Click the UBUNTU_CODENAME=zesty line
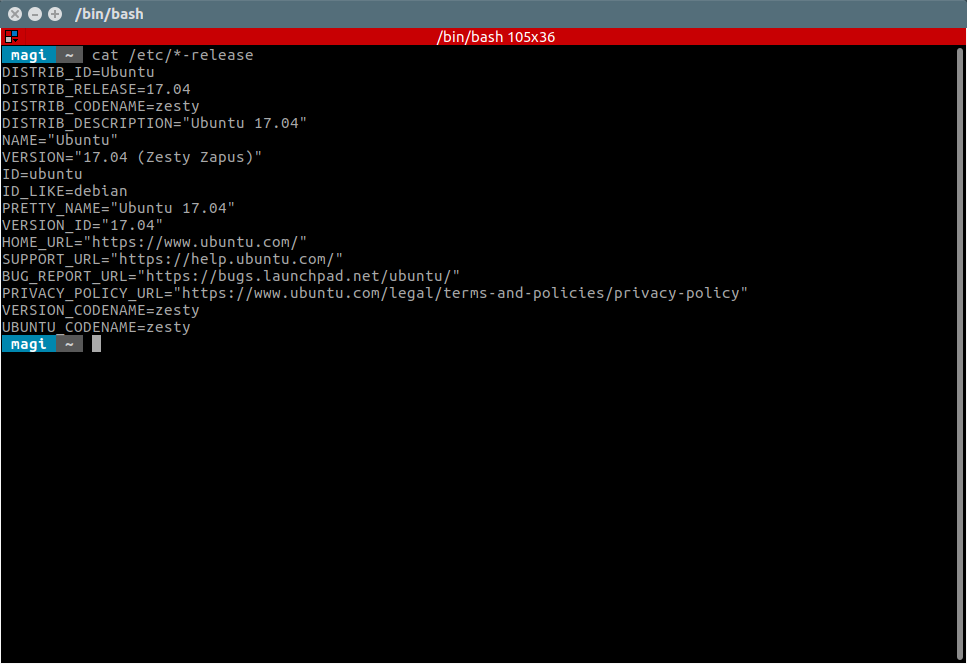Image resolution: width=967 pixels, height=664 pixels. (x=96, y=327)
